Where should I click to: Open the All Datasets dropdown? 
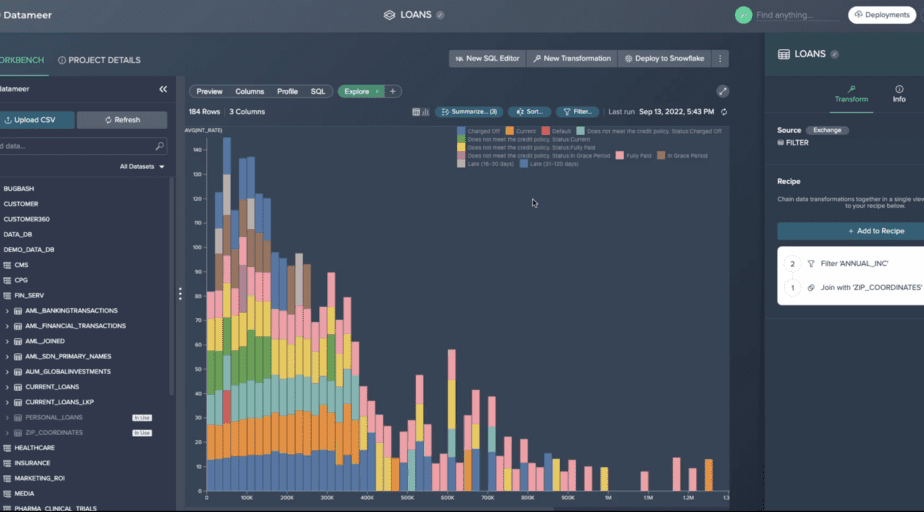click(142, 167)
